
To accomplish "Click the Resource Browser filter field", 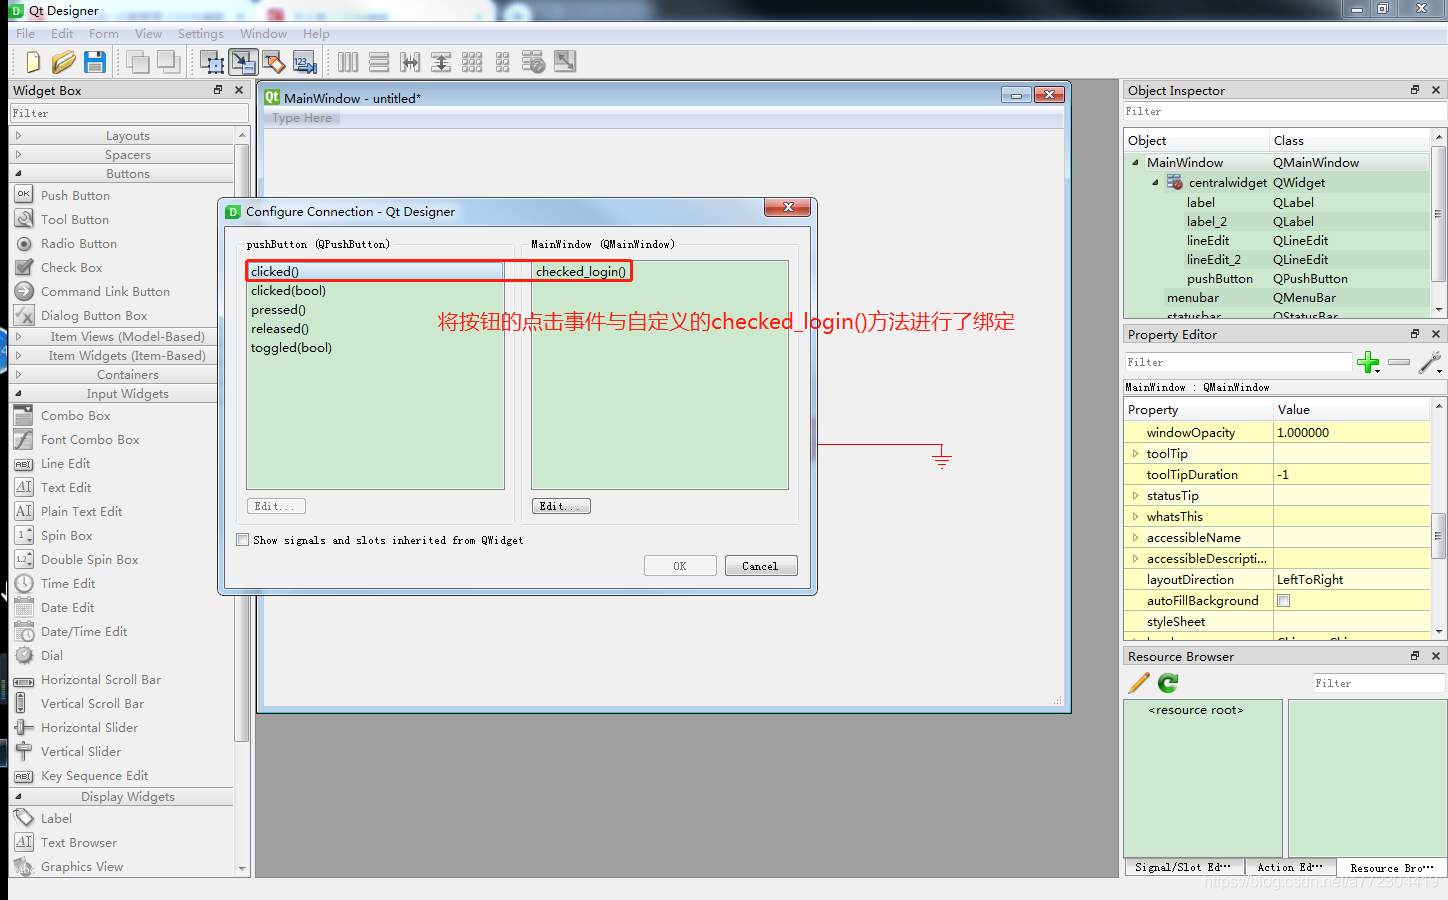I will (1379, 683).
